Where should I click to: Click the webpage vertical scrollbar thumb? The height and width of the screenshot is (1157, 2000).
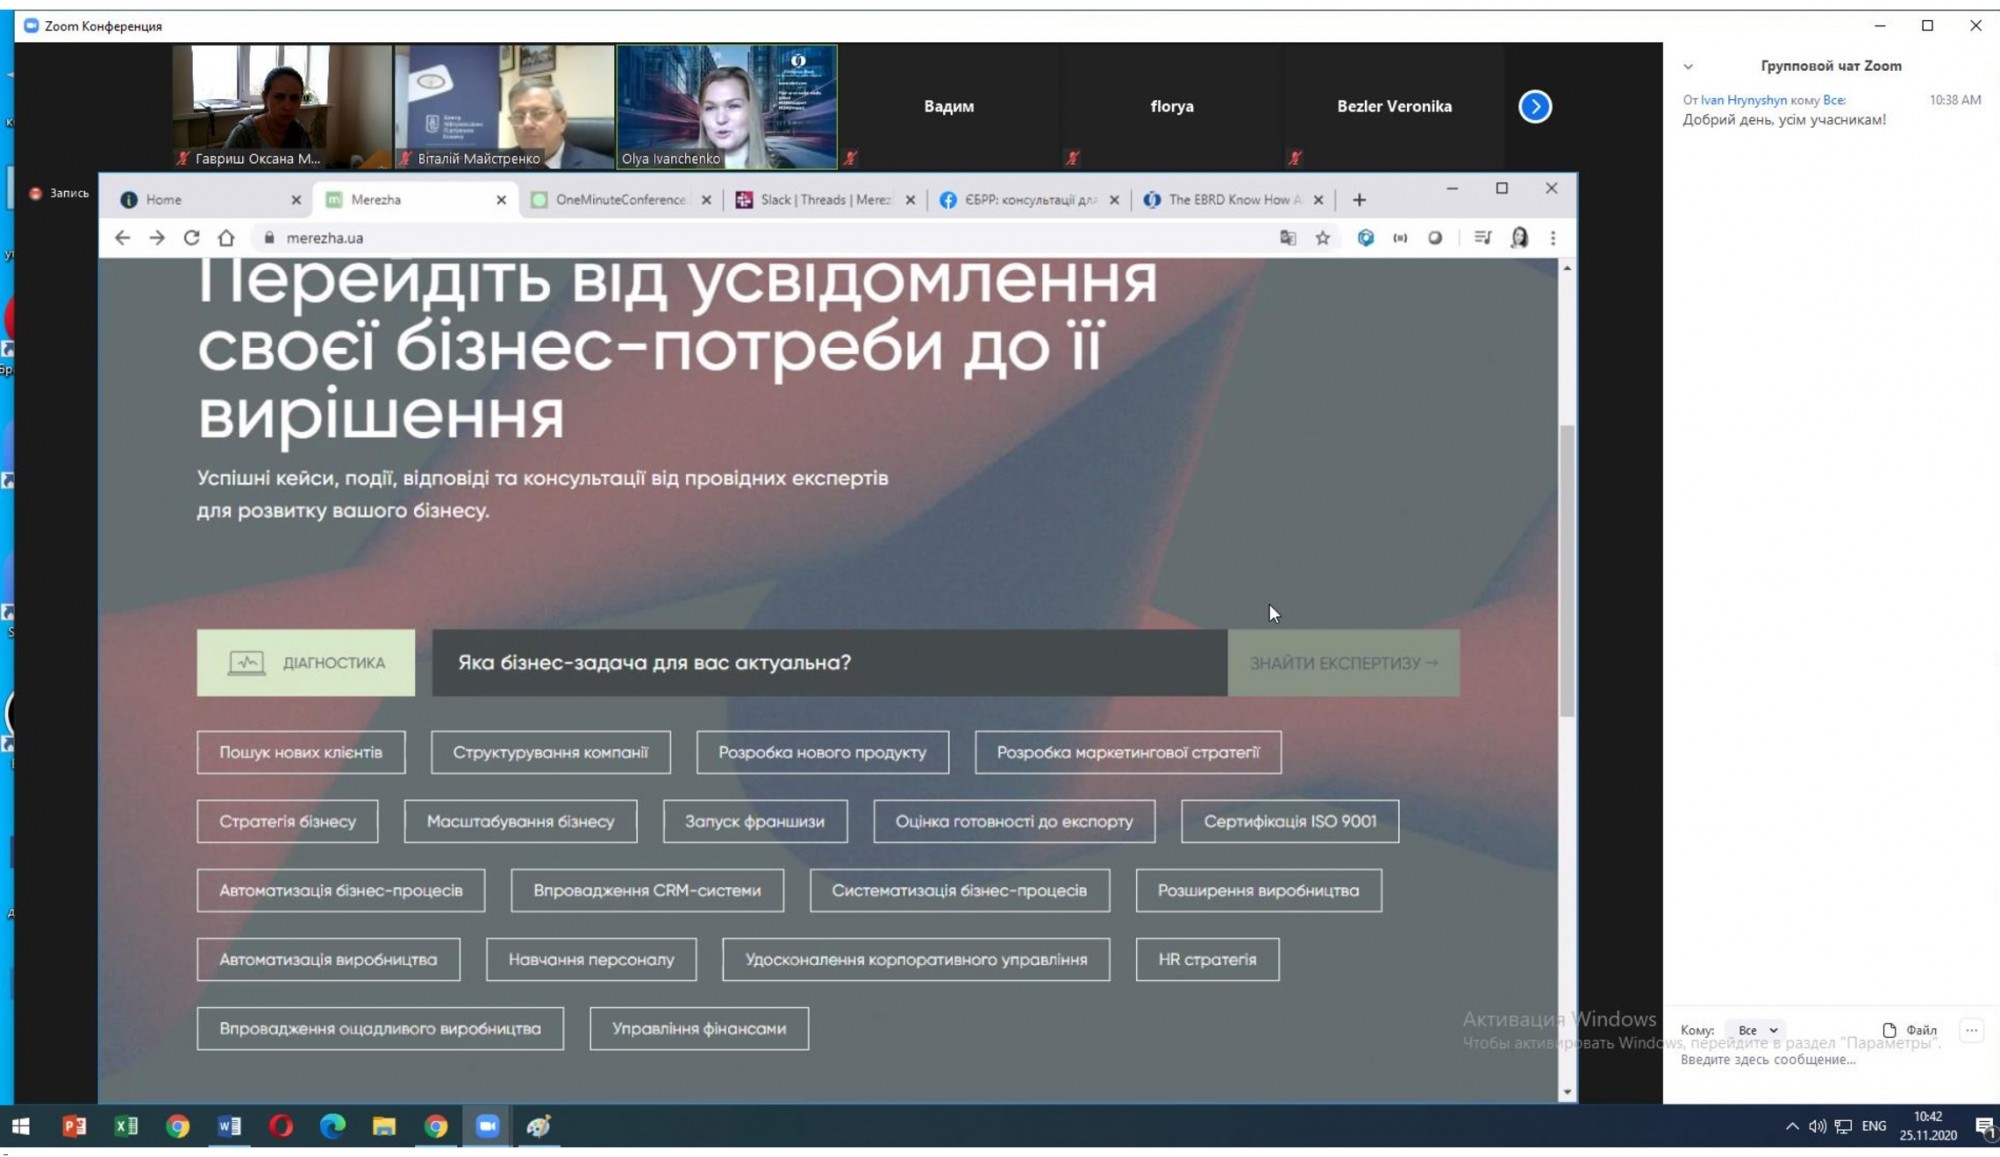[1567, 571]
